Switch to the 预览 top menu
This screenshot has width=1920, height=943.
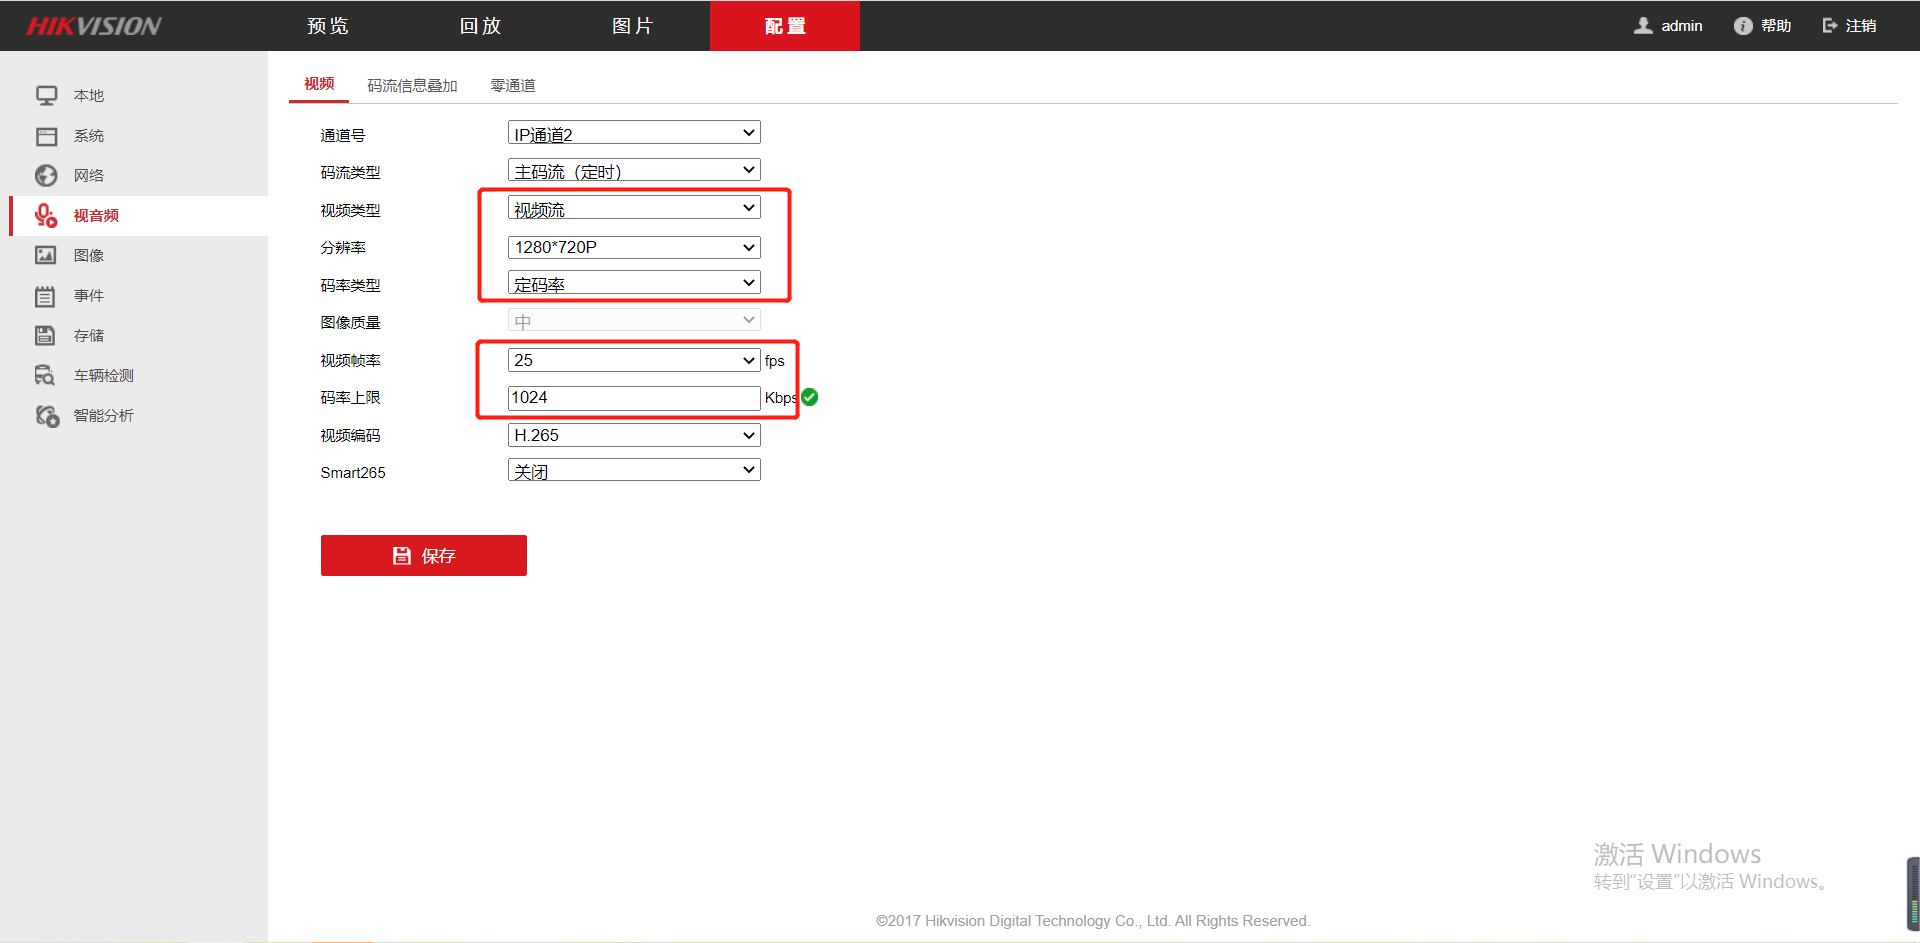[x=328, y=26]
